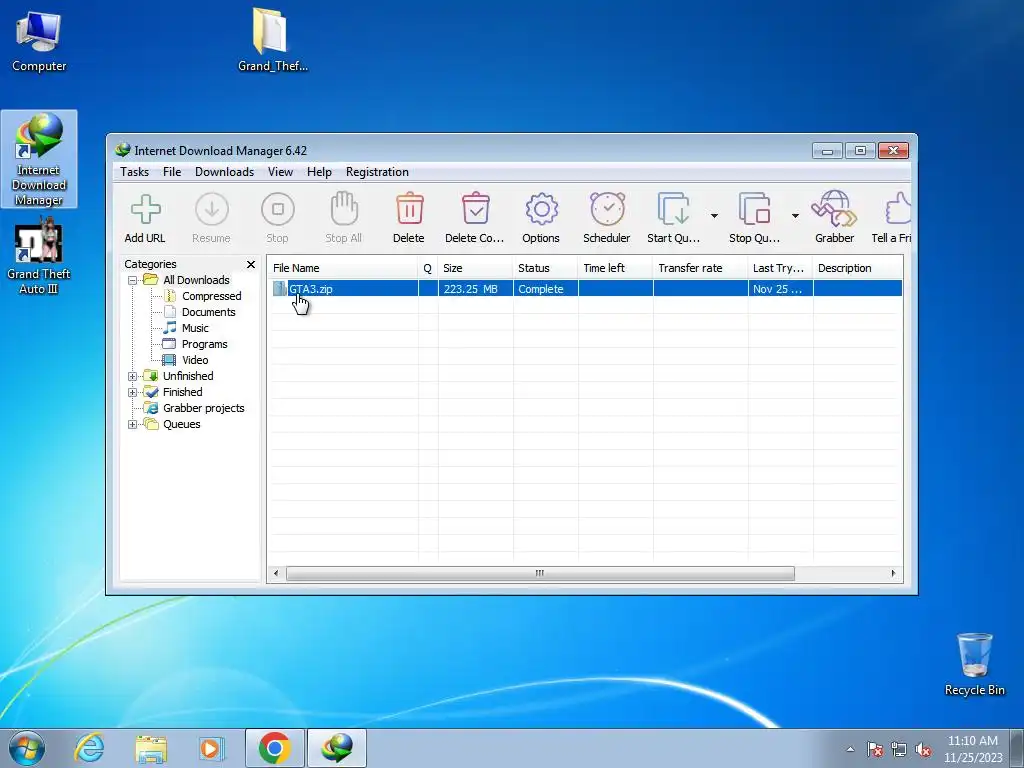The image size is (1024, 768).
Task: Sort by Transfer rate column header
Action: pyautogui.click(x=700, y=268)
